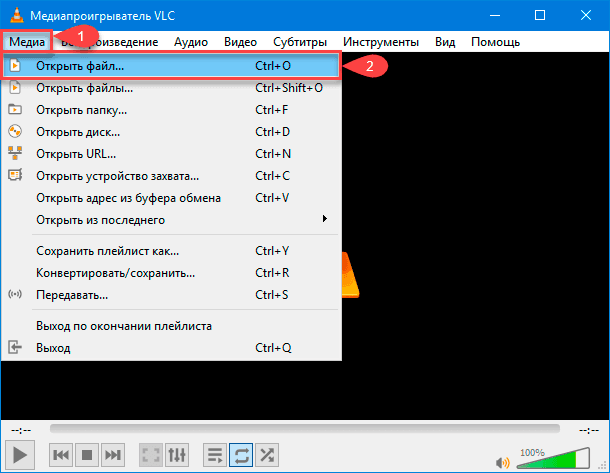Viewport: 610px width, 473px height.
Task: Click the Play button
Action: (20, 454)
